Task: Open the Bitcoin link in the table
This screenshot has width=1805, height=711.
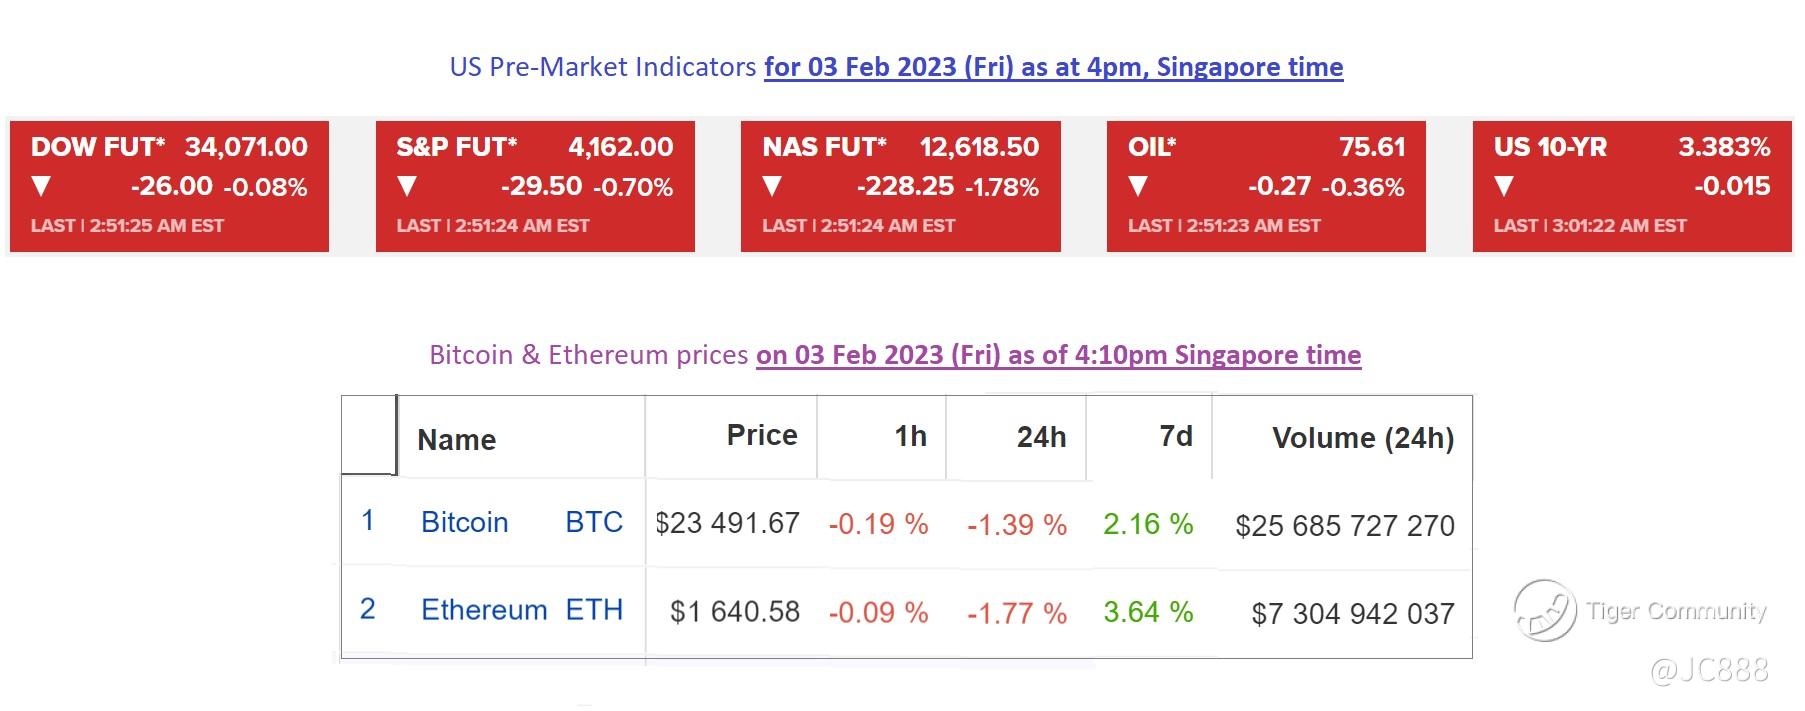Action: pyautogui.click(x=464, y=522)
